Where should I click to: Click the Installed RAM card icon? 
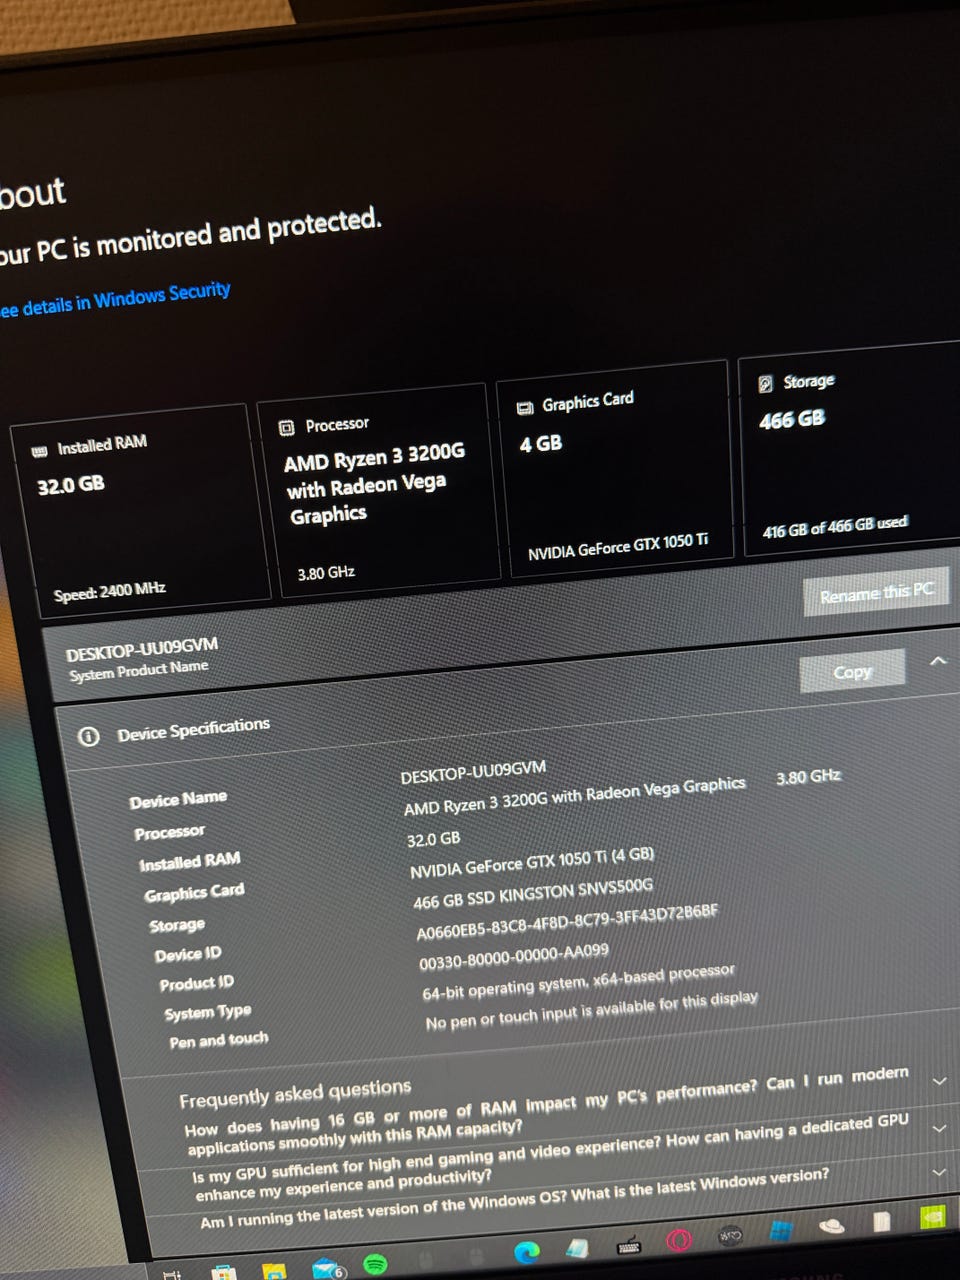tap(39, 451)
